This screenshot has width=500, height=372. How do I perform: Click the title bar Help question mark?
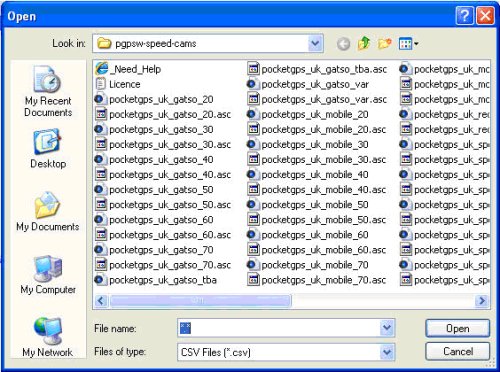click(x=464, y=16)
